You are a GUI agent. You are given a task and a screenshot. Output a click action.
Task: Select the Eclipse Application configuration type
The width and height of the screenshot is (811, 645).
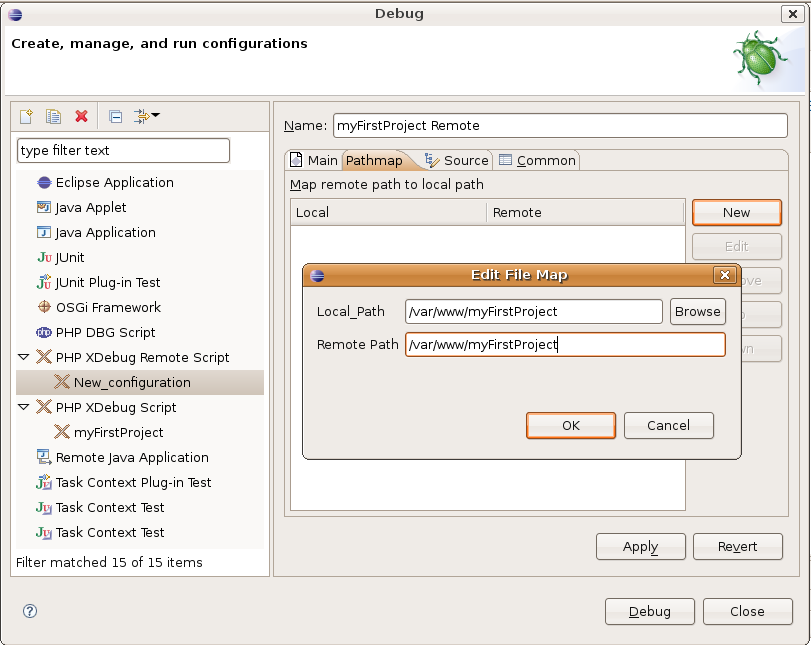coord(114,183)
